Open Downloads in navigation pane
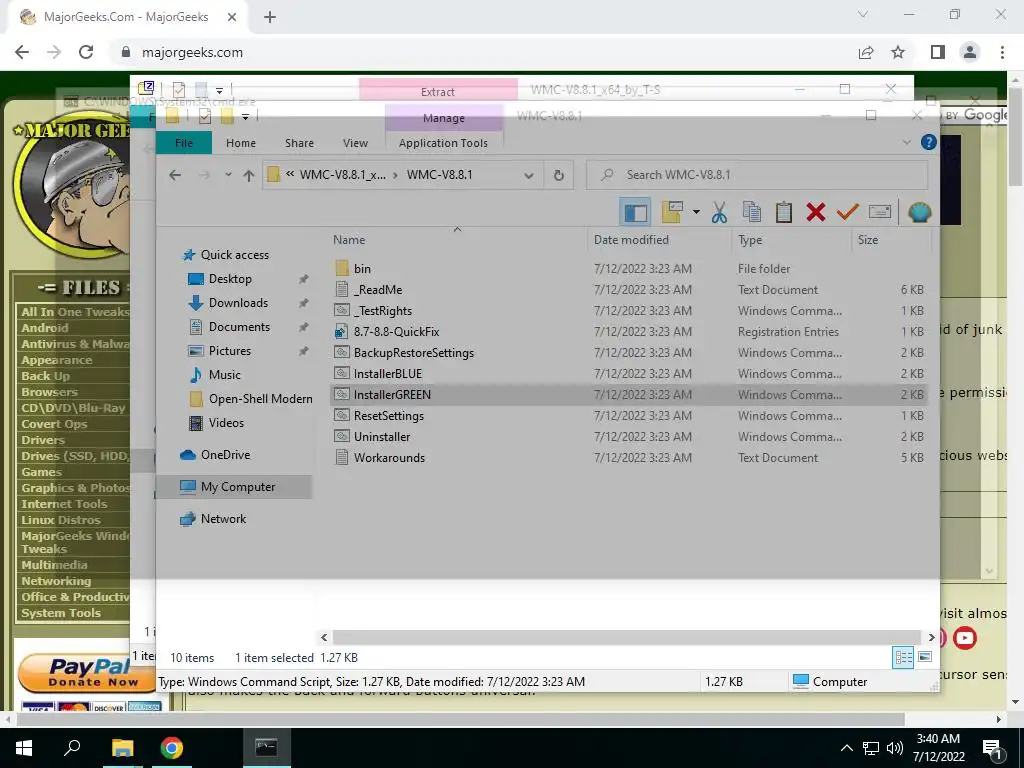The width and height of the screenshot is (1024, 768). coord(238,303)
